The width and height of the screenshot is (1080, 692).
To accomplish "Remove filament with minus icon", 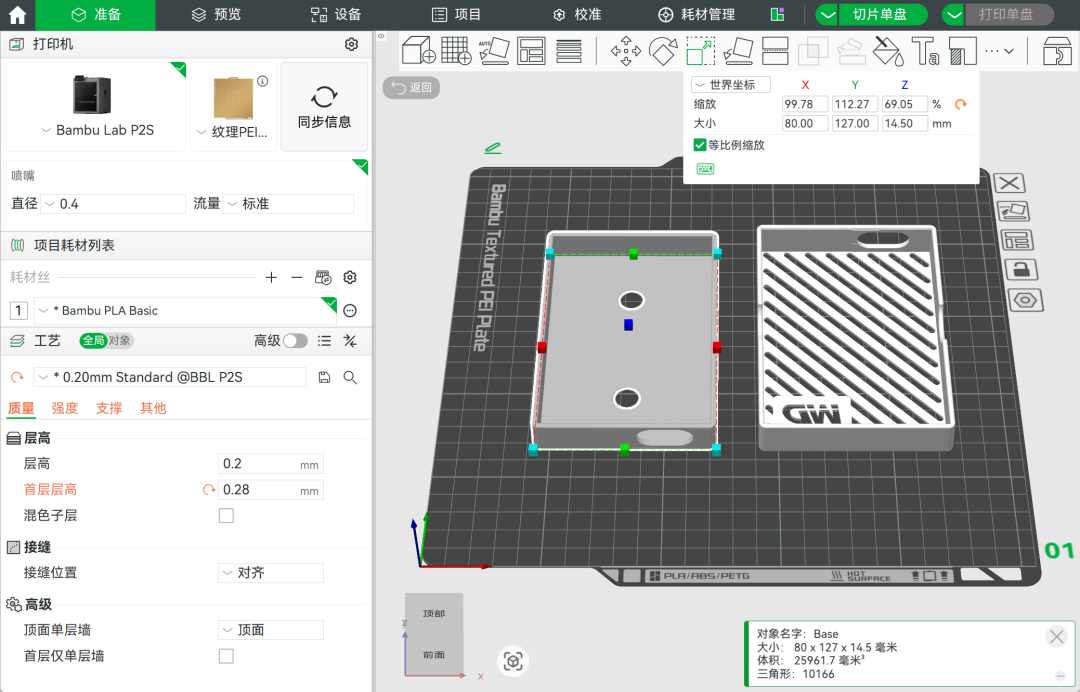I will tap(297, 277).
